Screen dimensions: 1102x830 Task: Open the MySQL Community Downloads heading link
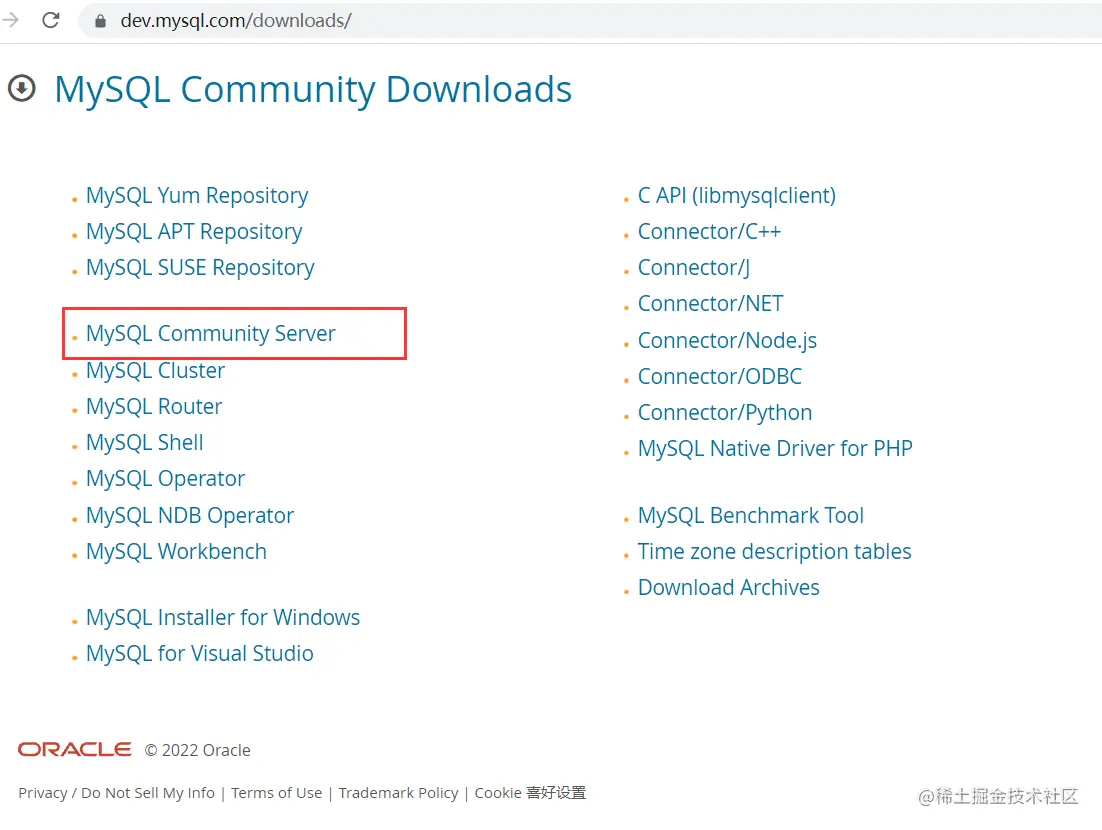coord(313,90)
